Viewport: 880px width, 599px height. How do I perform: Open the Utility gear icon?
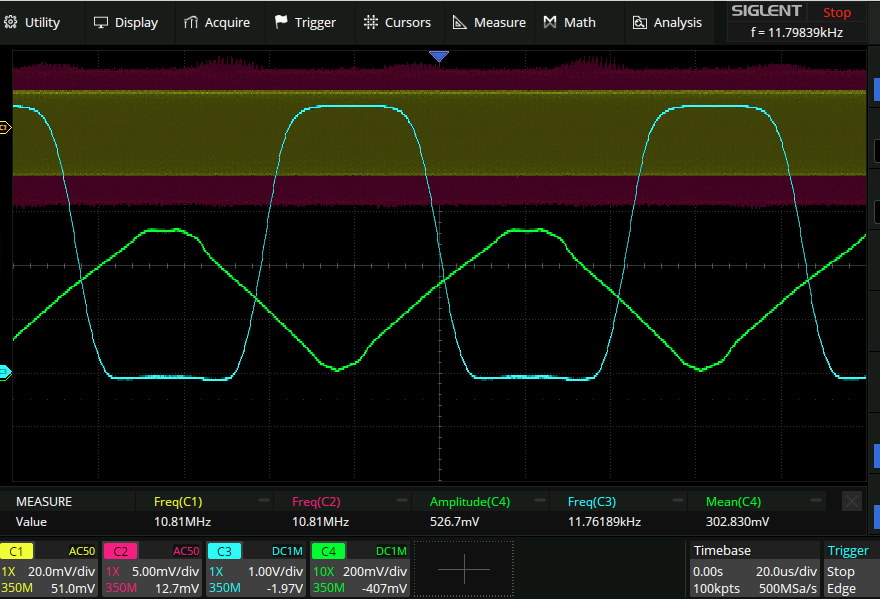click(11, 22)
